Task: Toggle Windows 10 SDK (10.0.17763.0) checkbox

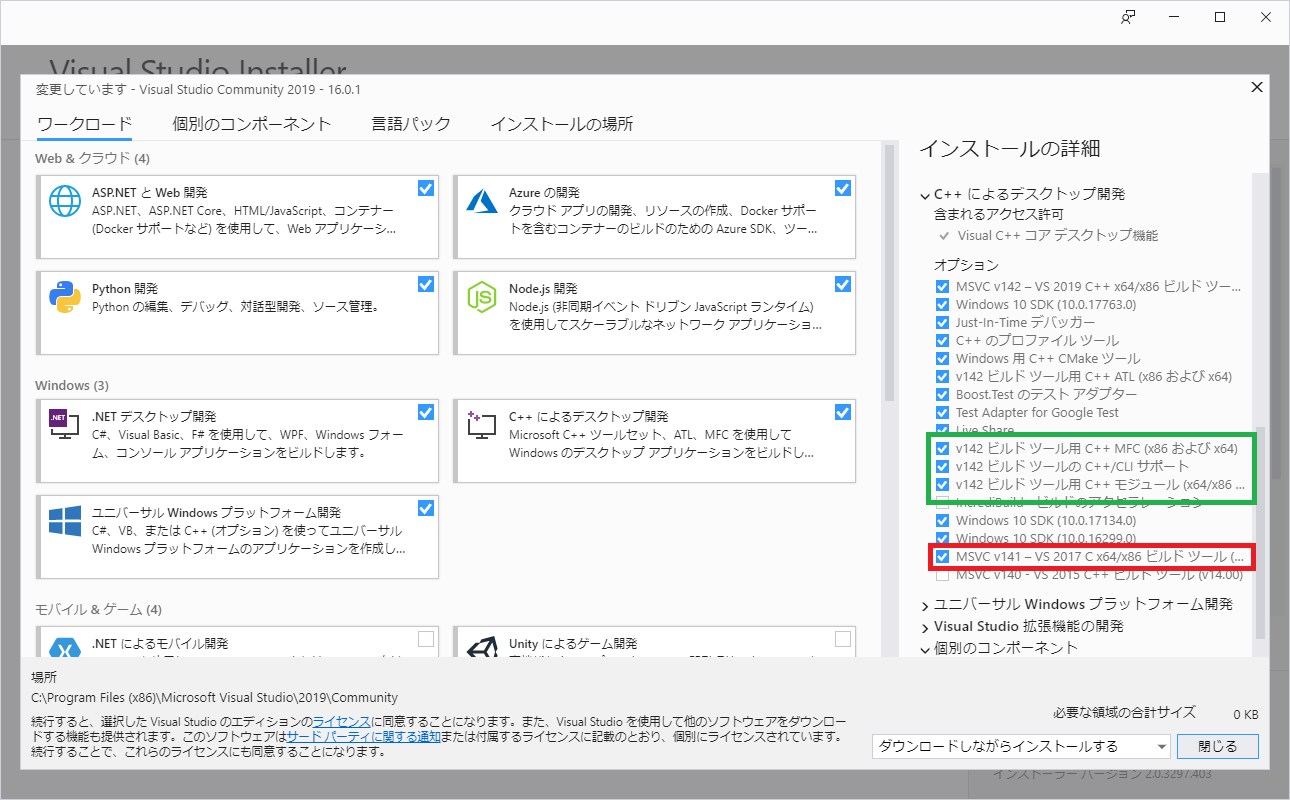Action: [942, 304]
